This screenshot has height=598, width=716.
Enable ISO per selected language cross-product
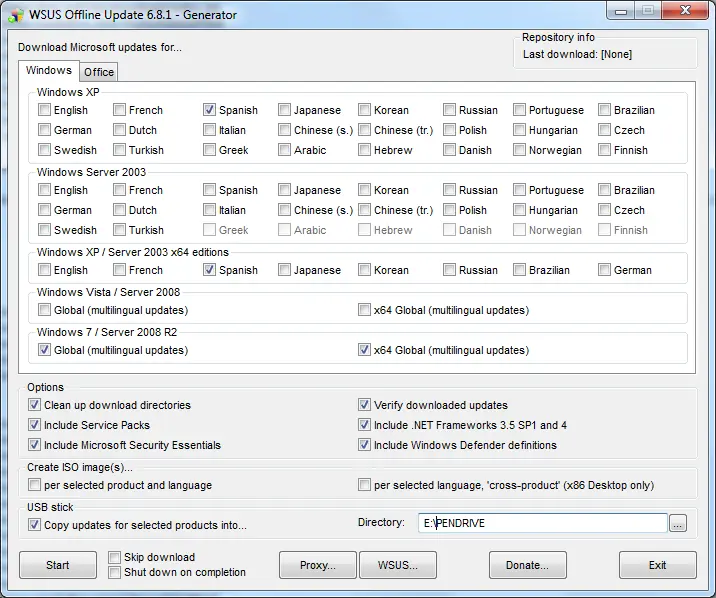(x=364, y=485)
